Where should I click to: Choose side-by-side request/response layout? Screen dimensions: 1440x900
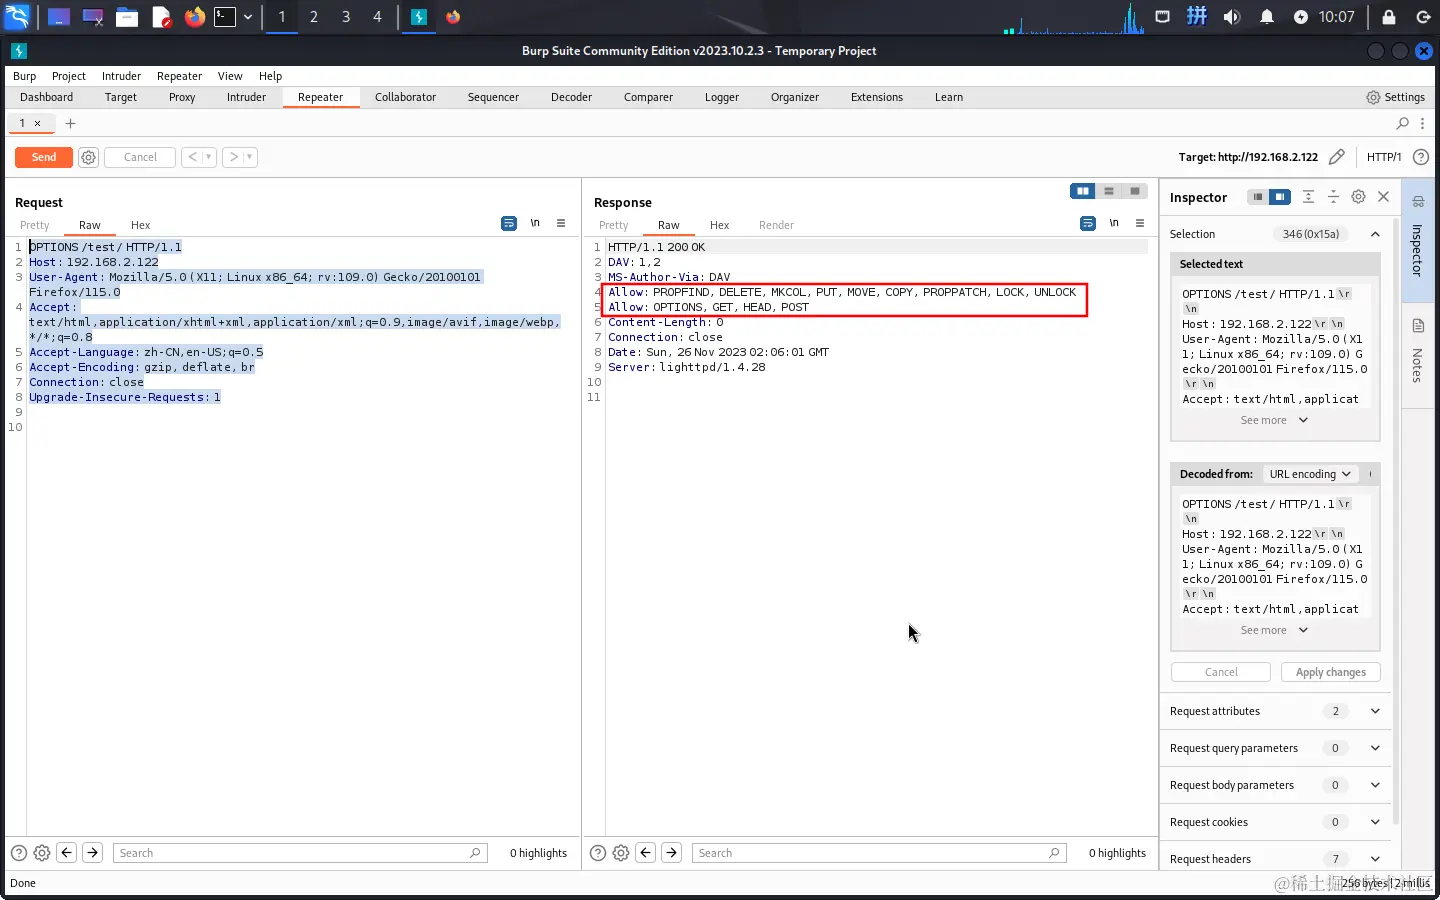[x=1082, y=191]
